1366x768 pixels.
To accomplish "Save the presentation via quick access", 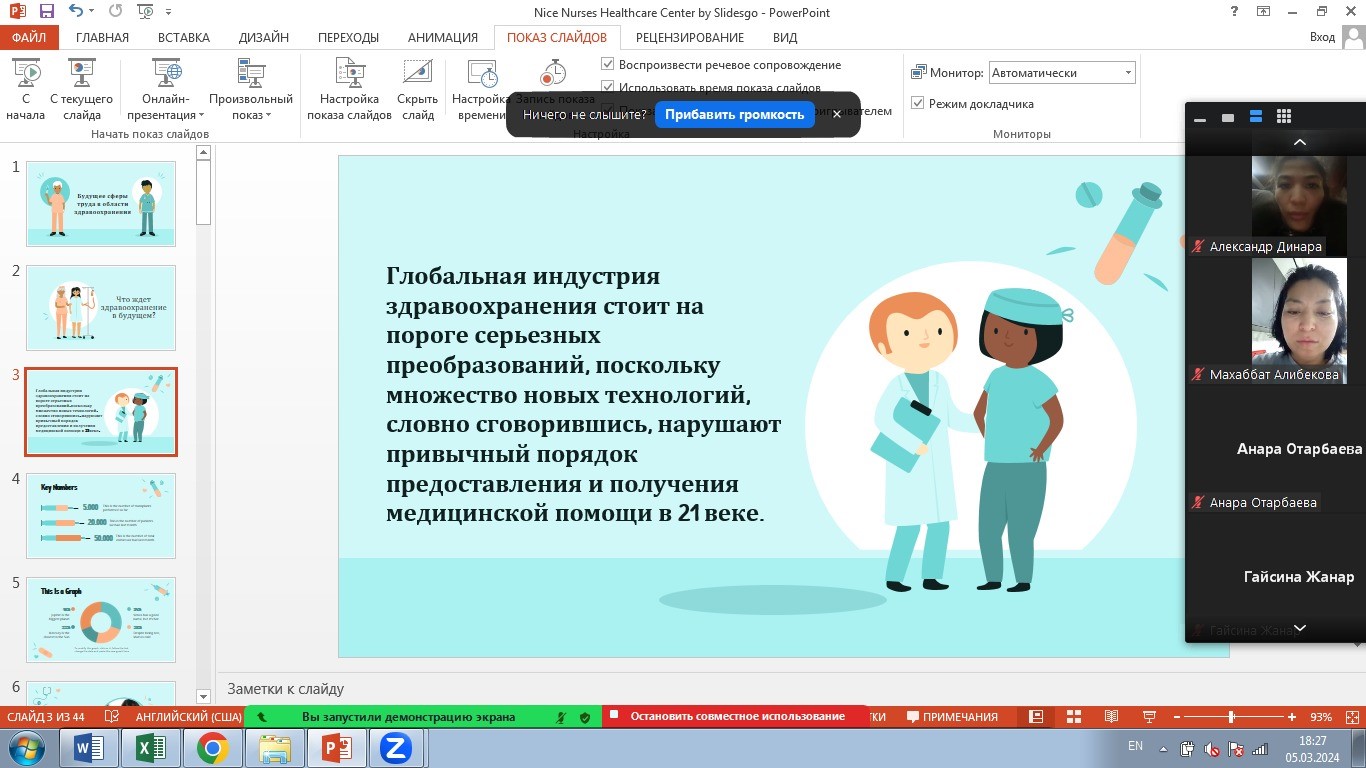I will coord(47,12).
